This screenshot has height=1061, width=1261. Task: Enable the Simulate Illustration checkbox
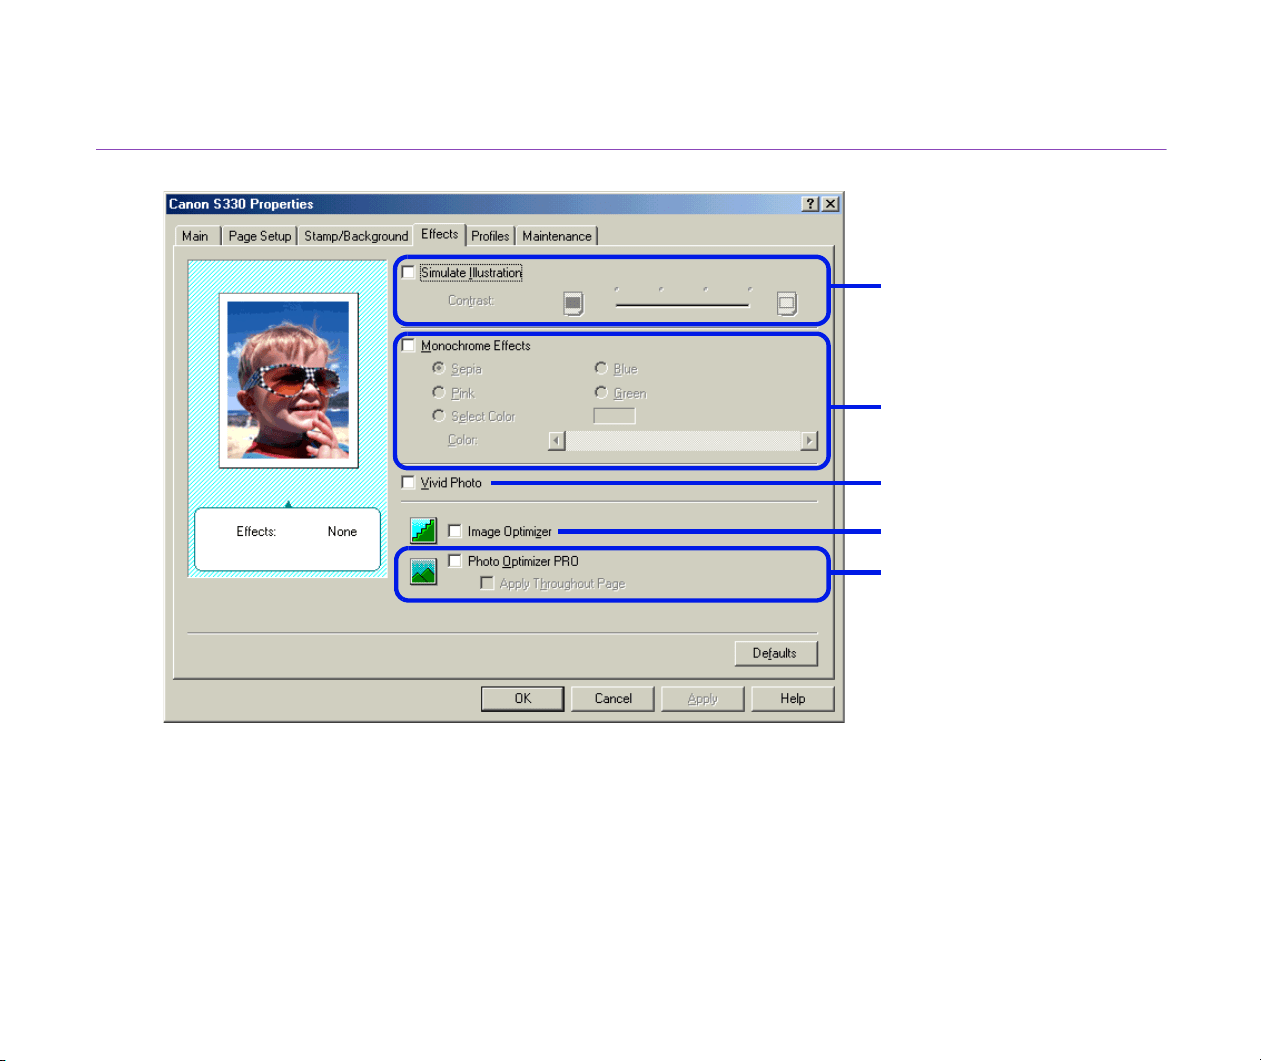click(408, 272)
